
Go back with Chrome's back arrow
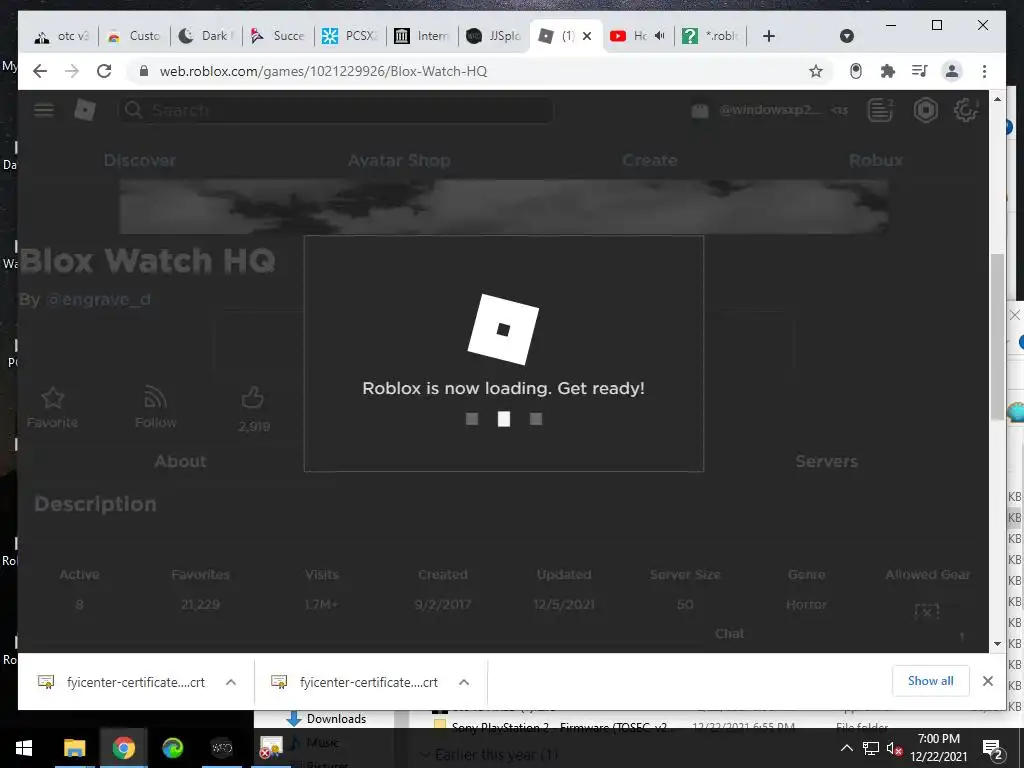pyautogui.click(x=40, y=71)
